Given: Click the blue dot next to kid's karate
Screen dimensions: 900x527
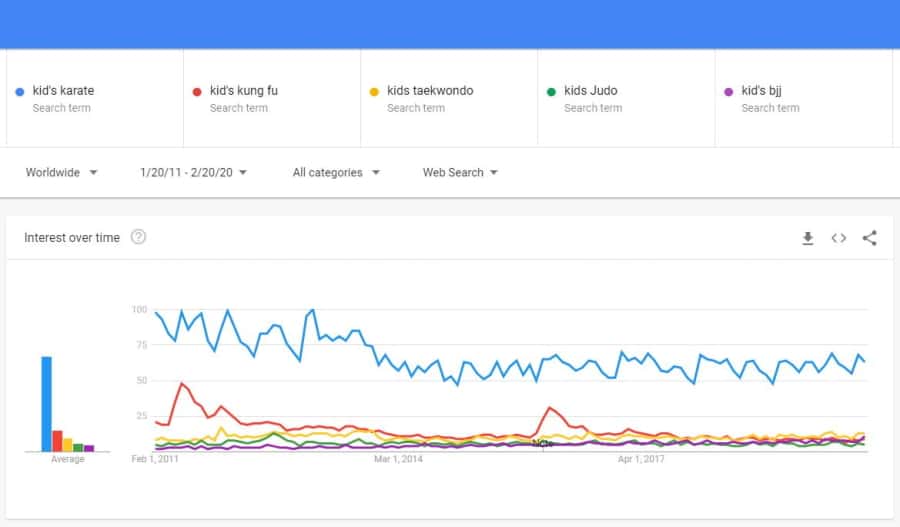Looking at the screenshot, I should [20, 92].
